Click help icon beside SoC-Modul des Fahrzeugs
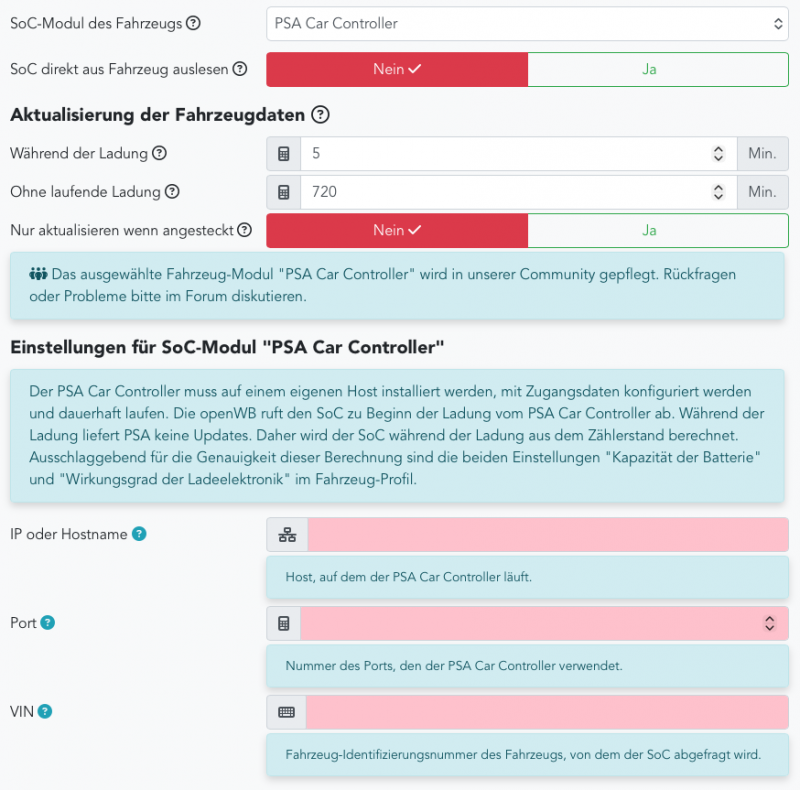The width and height of the screenshot is (800, 790). pyautogui.click(x=193, y=23)
